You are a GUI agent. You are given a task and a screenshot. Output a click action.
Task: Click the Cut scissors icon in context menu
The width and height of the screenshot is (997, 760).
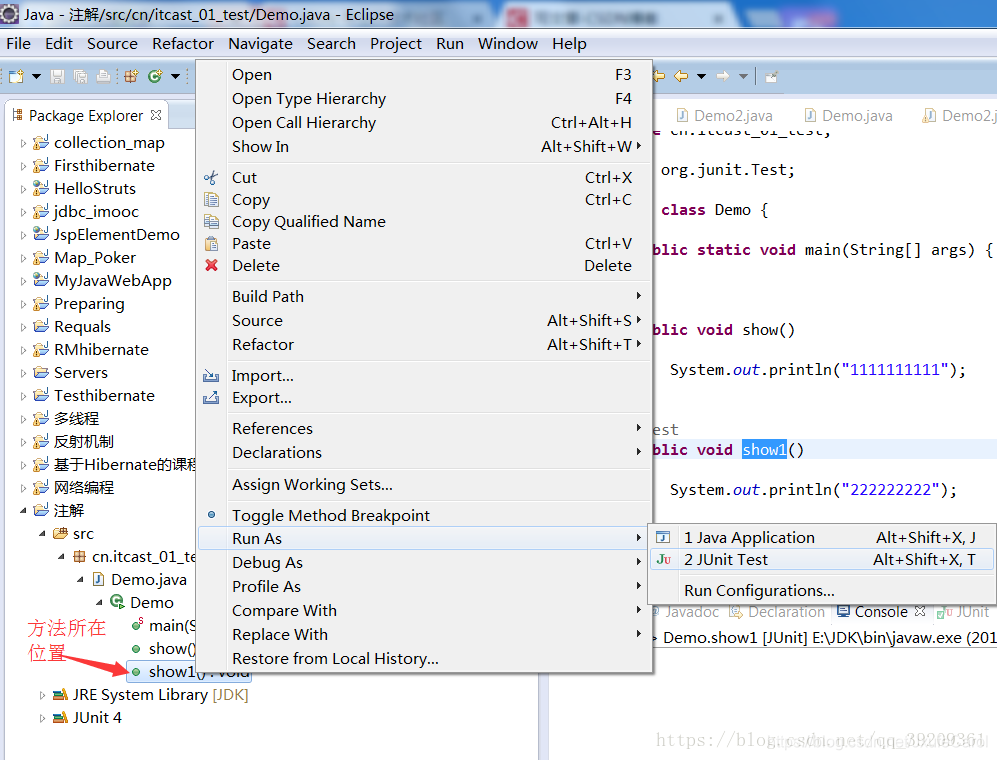click(211, 177)
